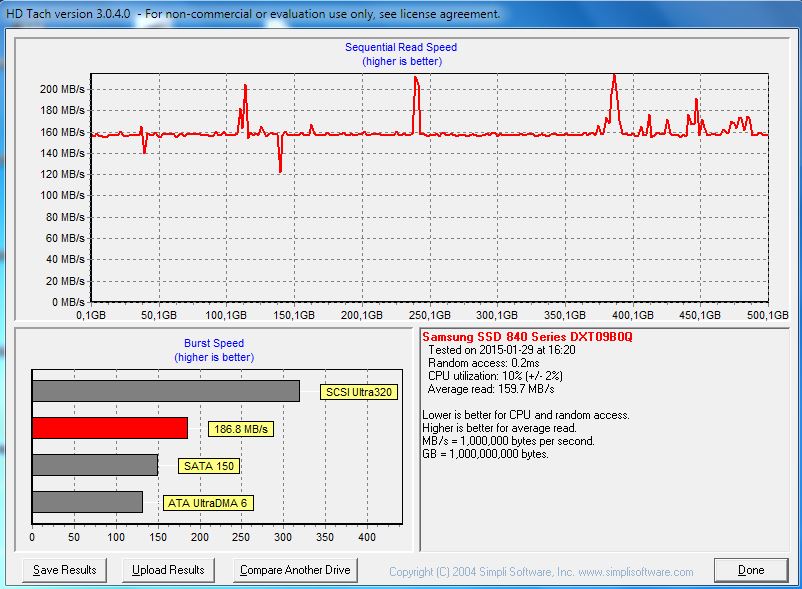Select the red 186.8 MB/s burst bar
Screen dimensions: 802x589
tap(110, 428)
